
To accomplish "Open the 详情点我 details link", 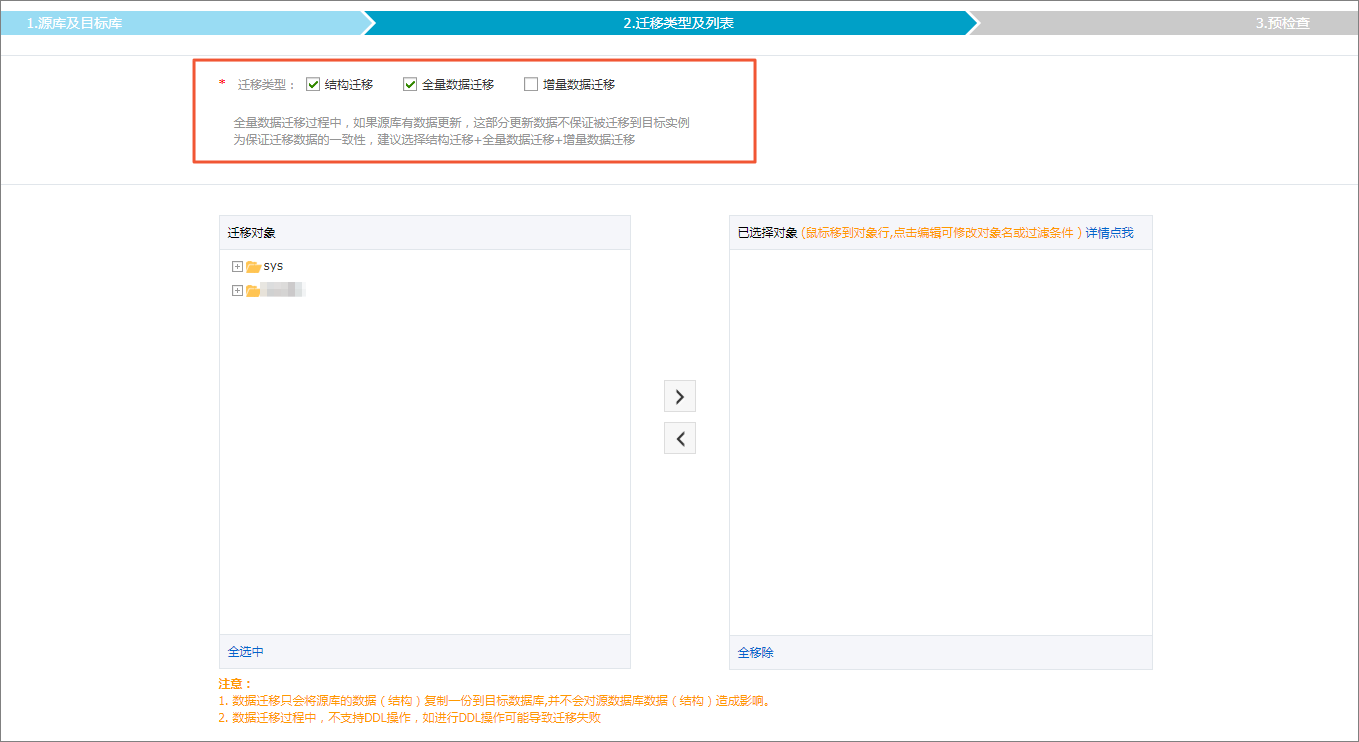I will pyautogui.click(x=1110, y=233).
